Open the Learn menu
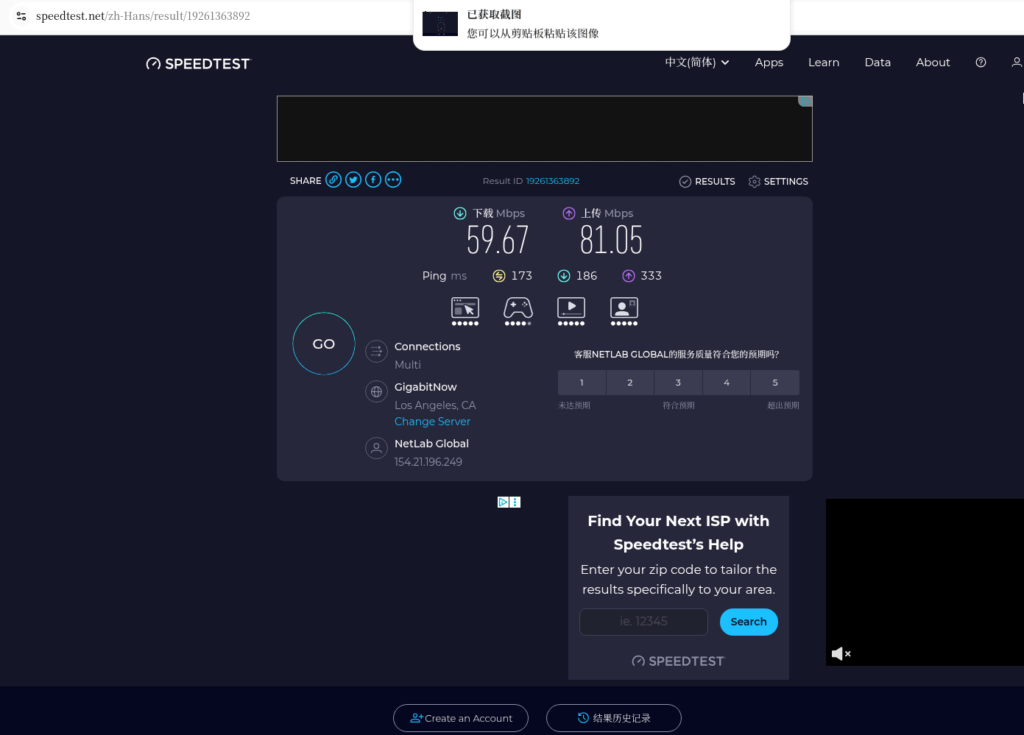 tap(824, 62)
